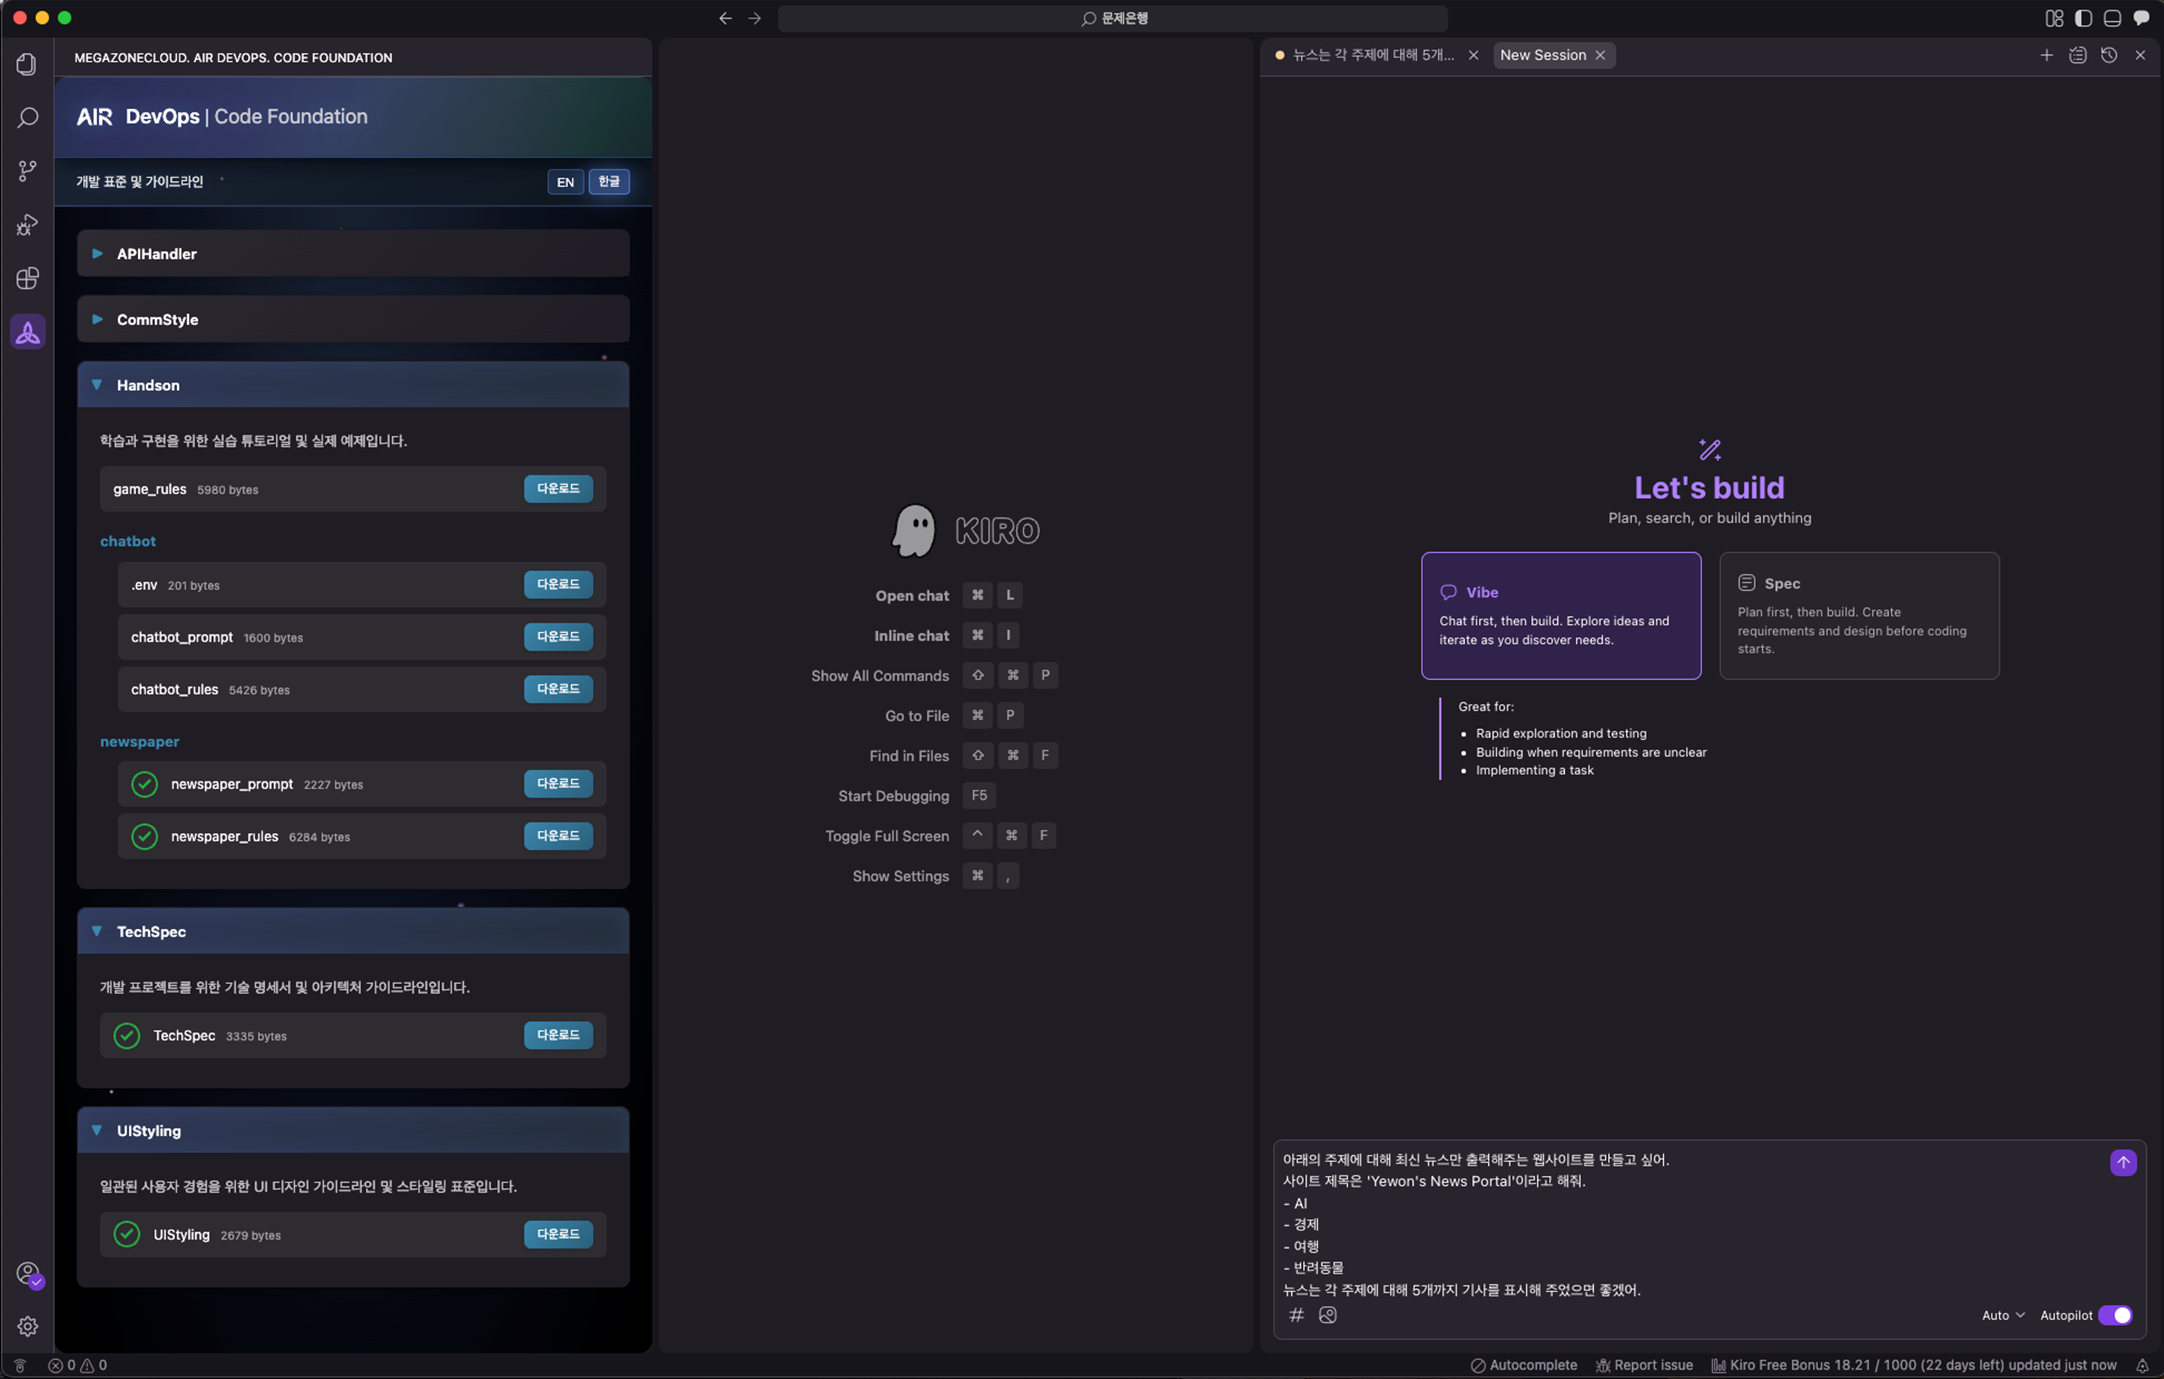The width and height of the screenshot is (2164, 1379).
Task: Download the game_rules file
Action: pos(558,489)
